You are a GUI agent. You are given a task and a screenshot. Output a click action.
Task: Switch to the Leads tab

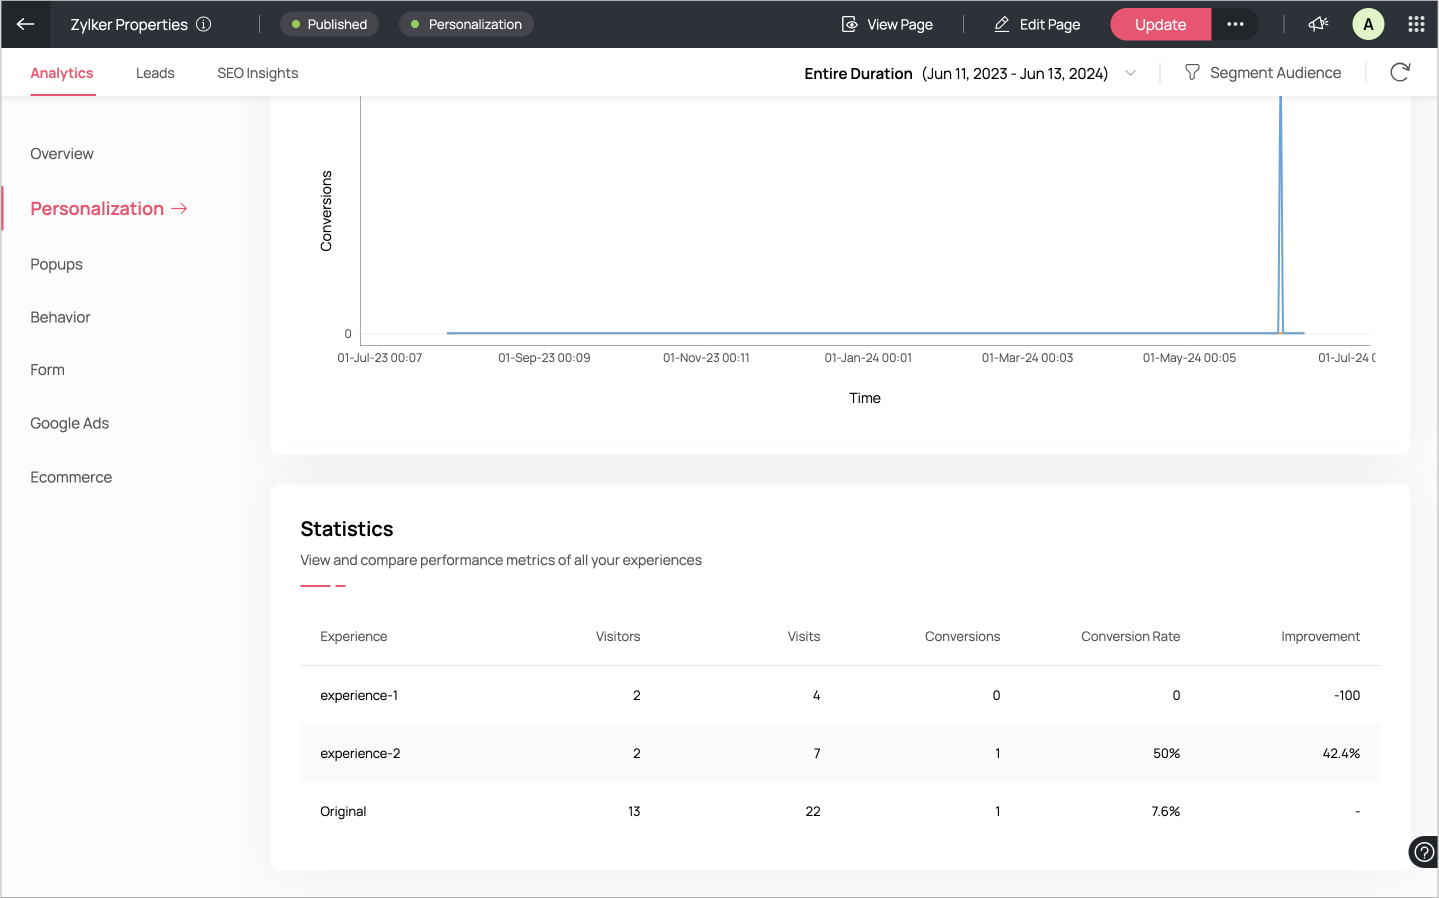click(155, 73)
